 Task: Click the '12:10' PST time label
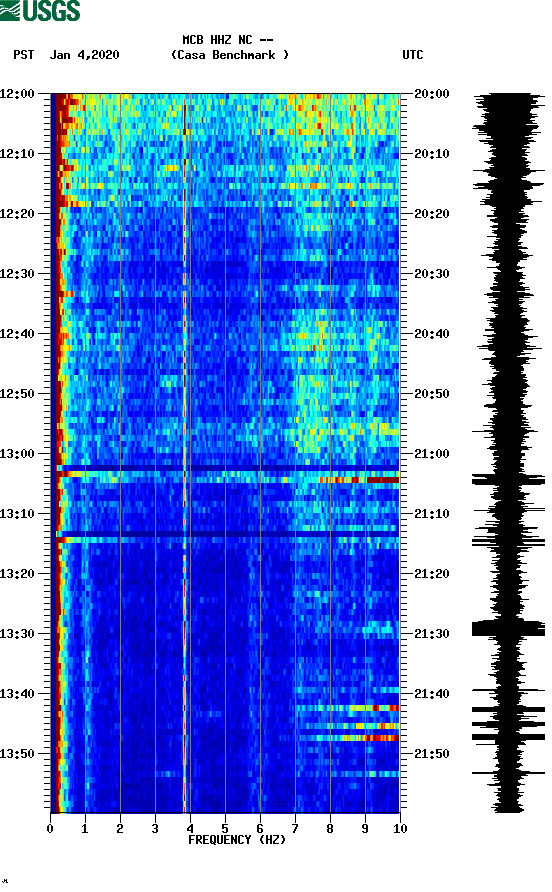[x=18, y=154]
